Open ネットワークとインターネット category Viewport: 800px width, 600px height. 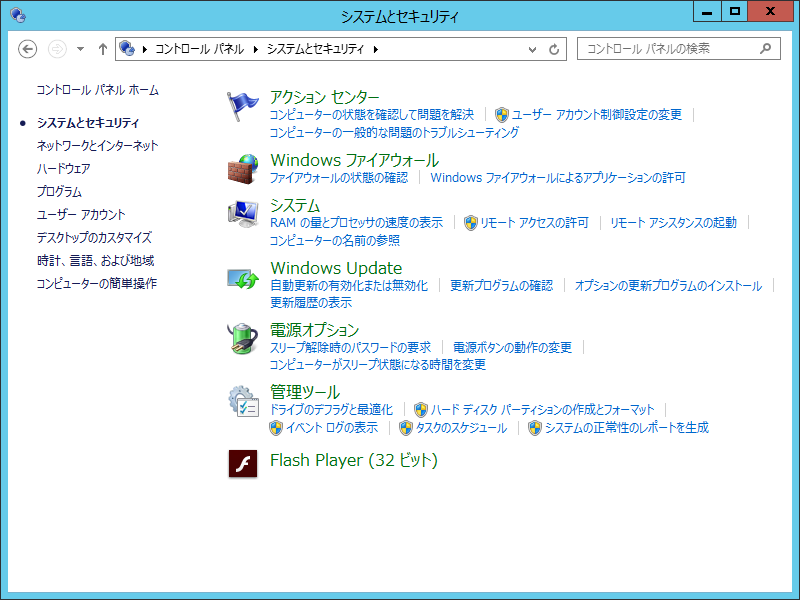97,146
